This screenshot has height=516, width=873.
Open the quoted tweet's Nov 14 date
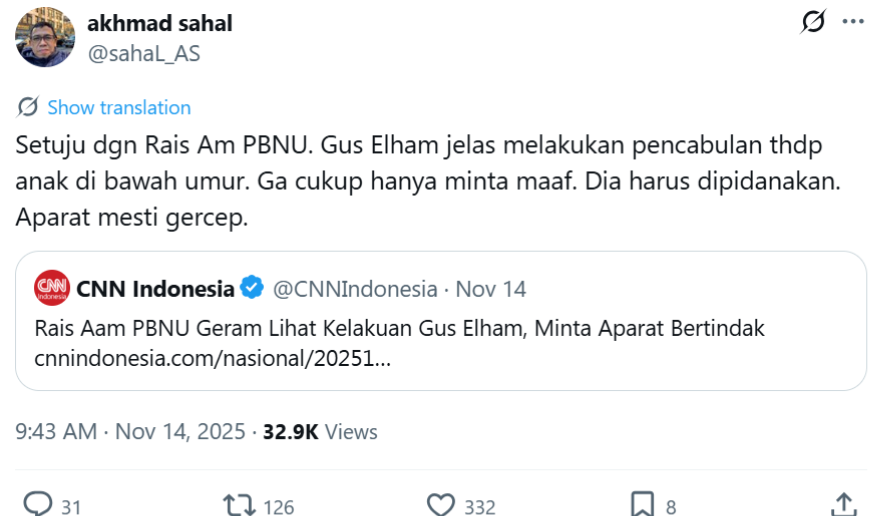[491, 289]
